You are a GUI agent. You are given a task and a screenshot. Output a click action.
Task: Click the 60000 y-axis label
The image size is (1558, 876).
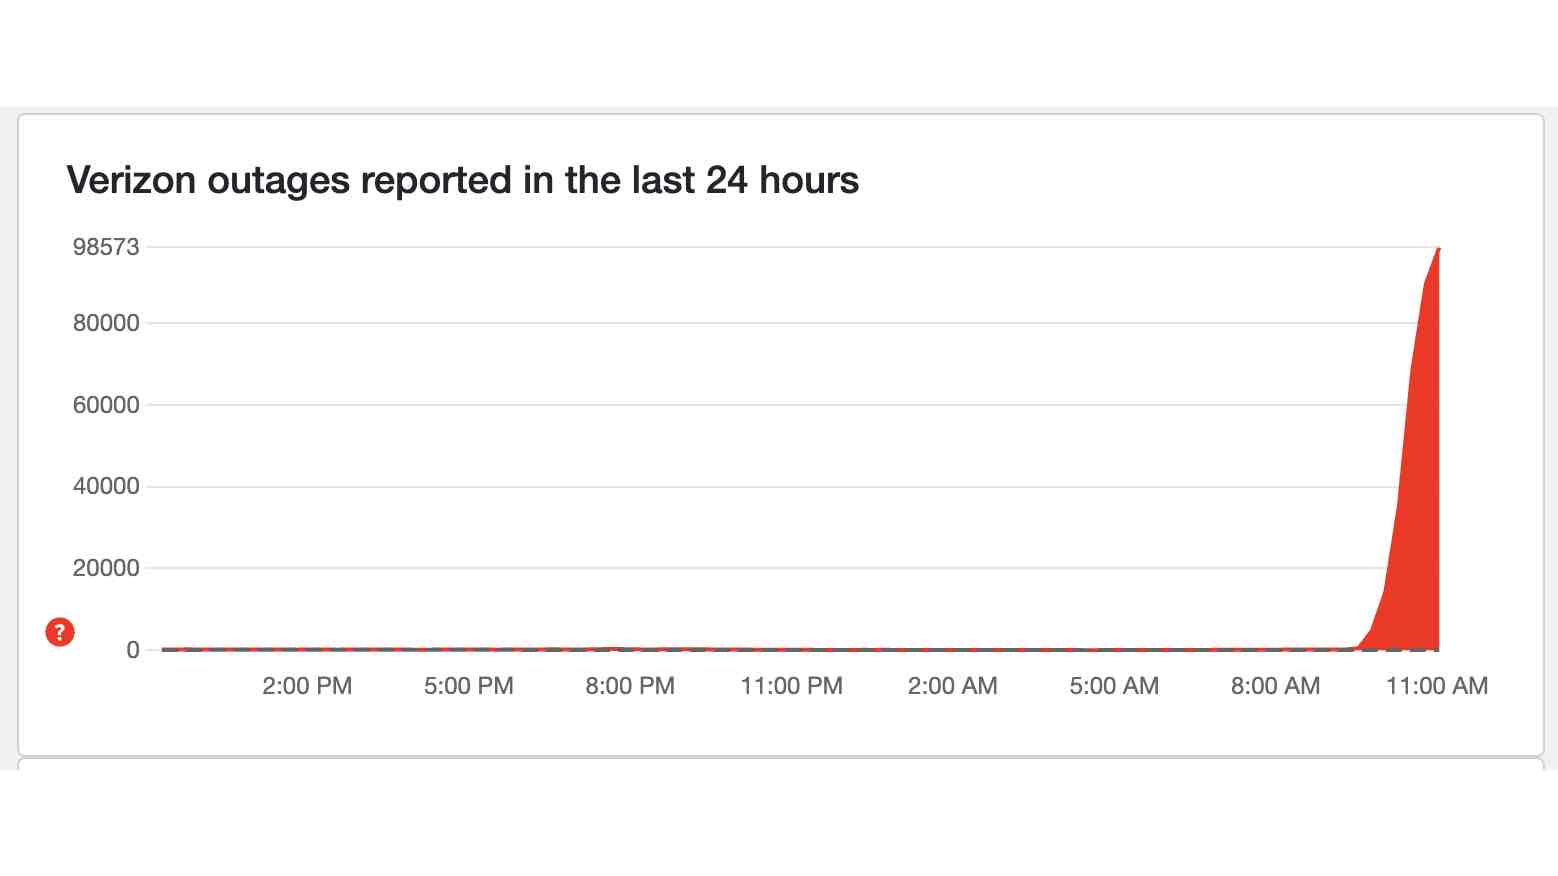pyautogui.click(x=106, y=405)
